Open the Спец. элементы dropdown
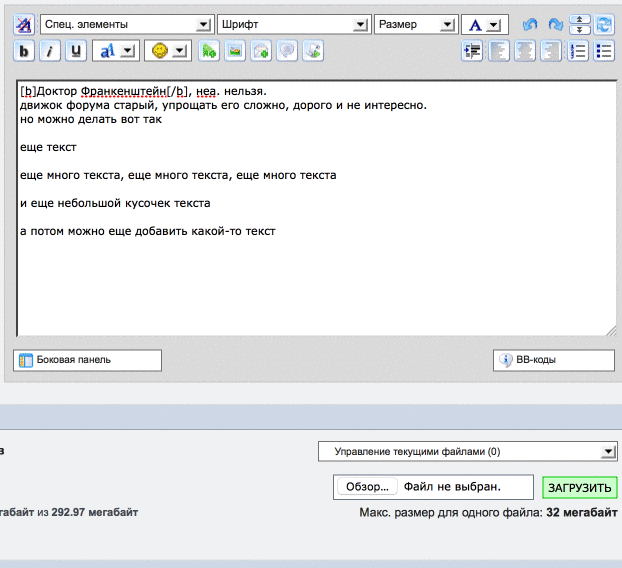Viewport: 622px width, 568px height. click(126, 24)
